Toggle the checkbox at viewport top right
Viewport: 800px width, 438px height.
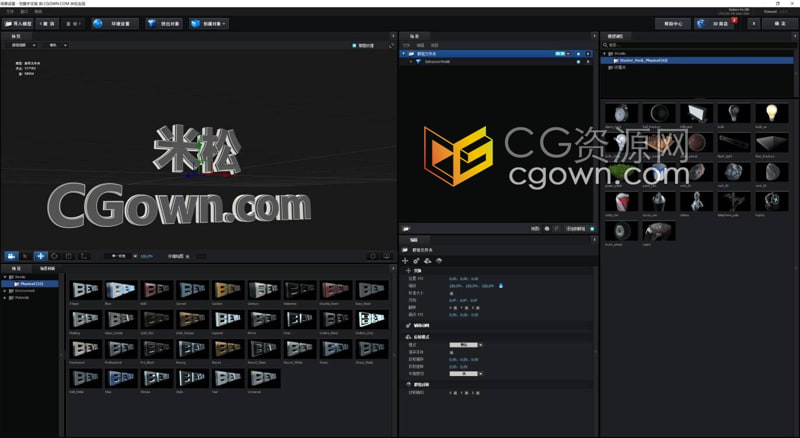[x=354, y=45]
